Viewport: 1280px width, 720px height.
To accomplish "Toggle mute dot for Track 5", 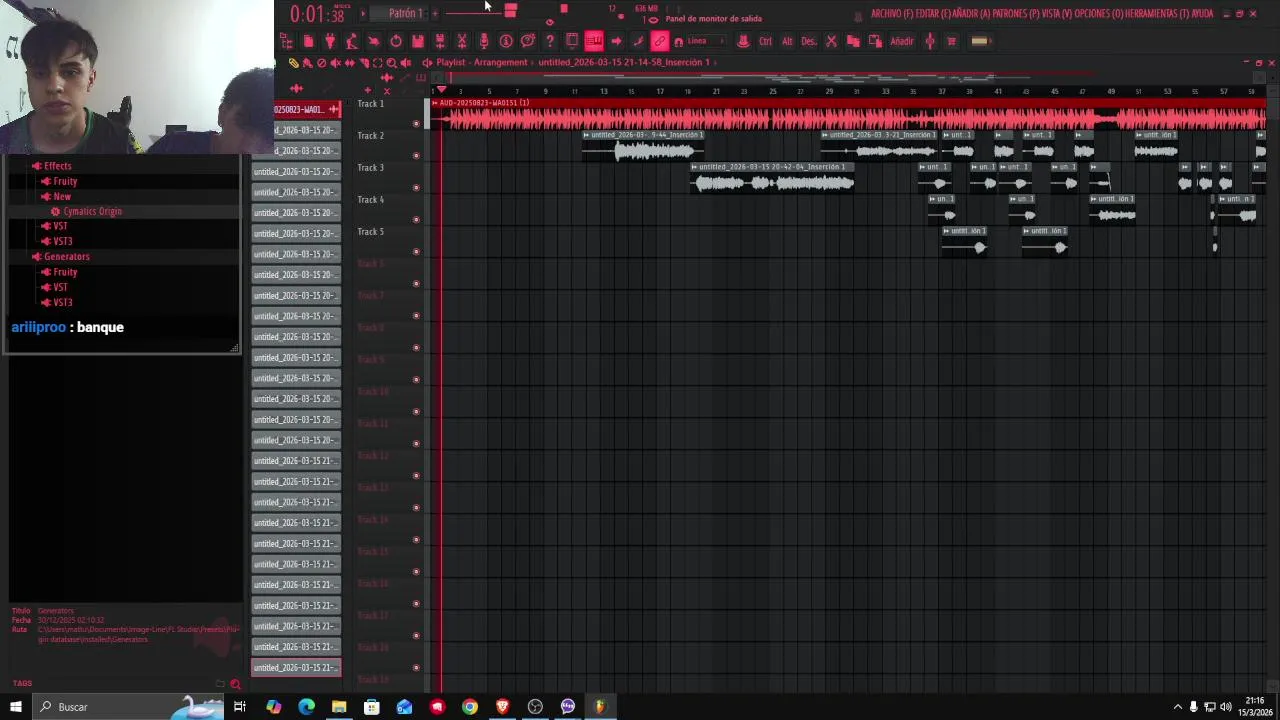I will (416, 252).
